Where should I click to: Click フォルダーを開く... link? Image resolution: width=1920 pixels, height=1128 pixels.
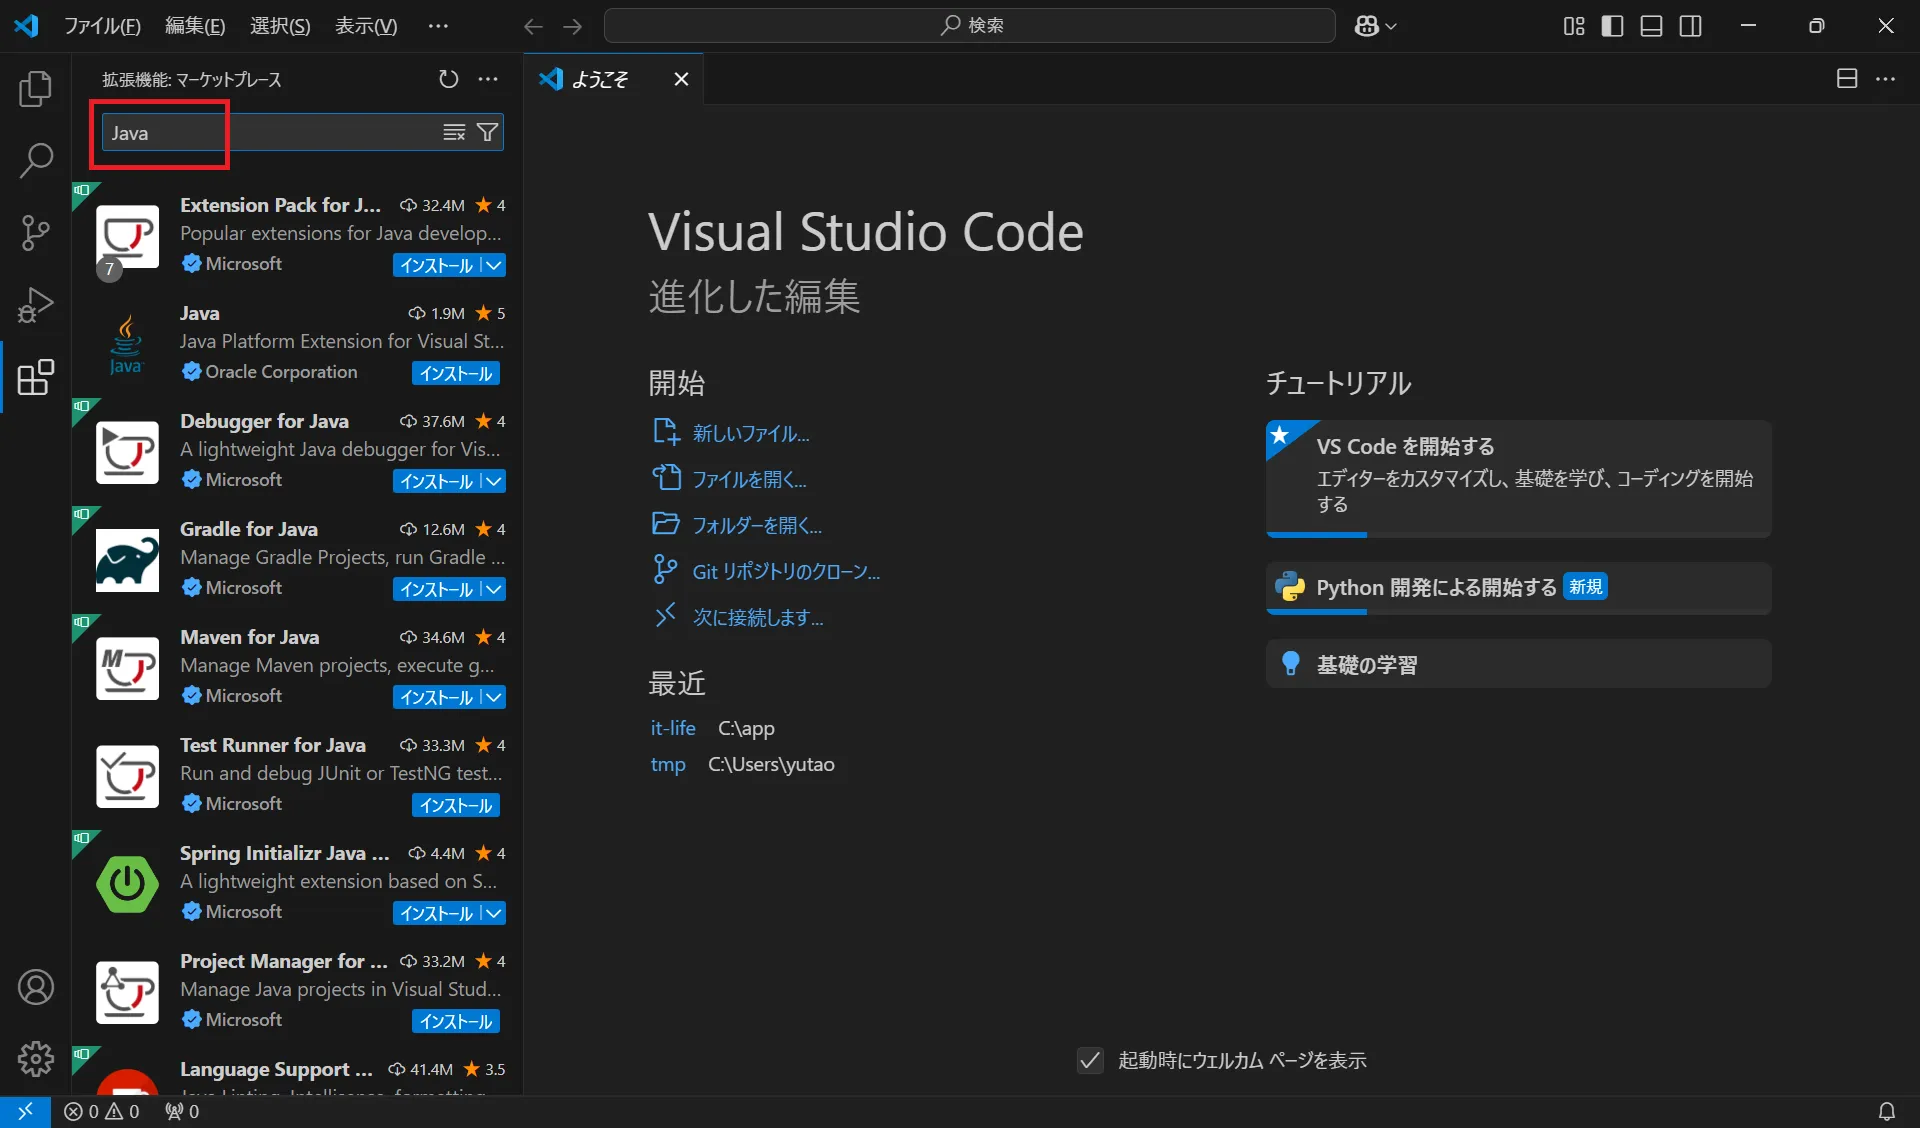[x=757, y=525]
